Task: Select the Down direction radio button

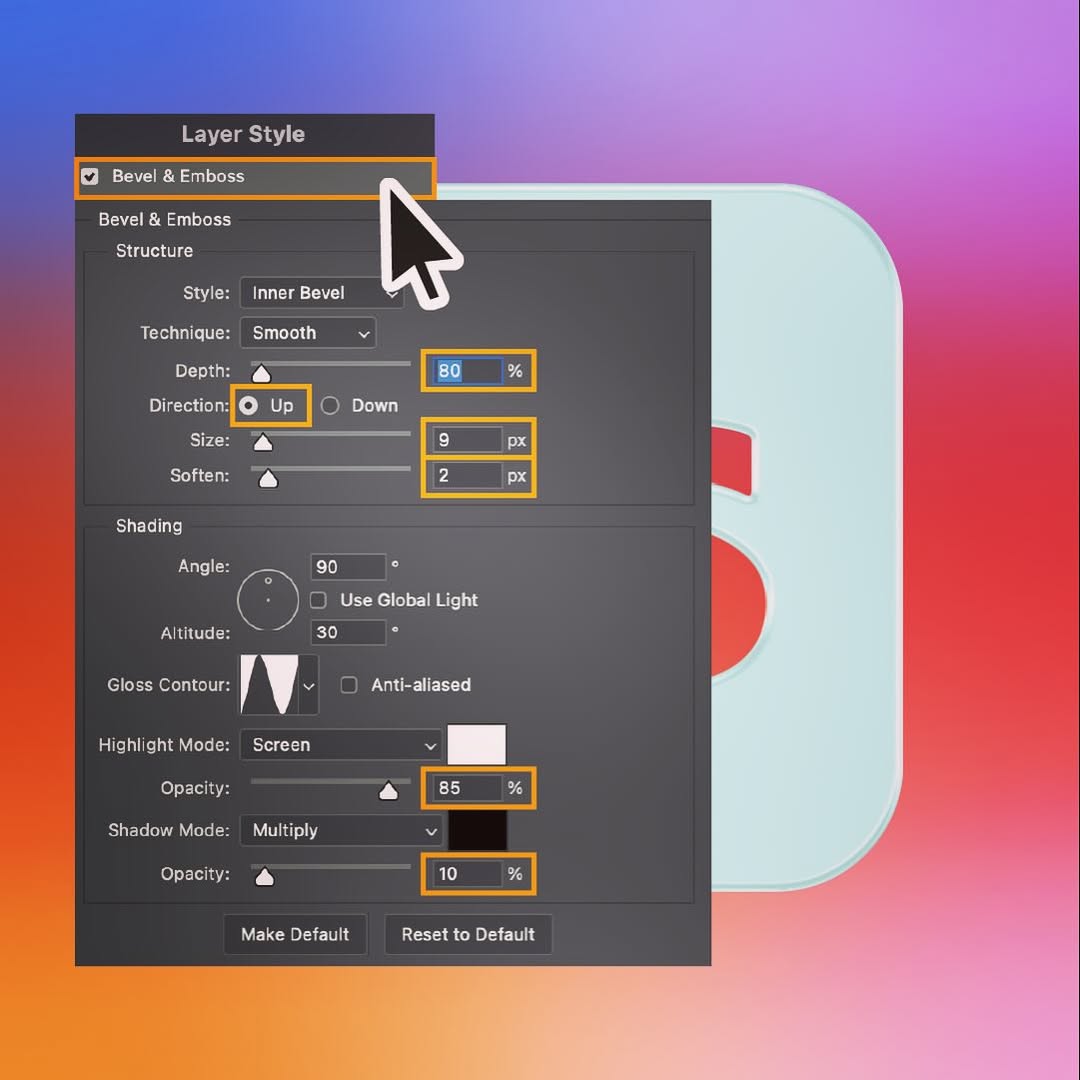Action: (330, 406)
